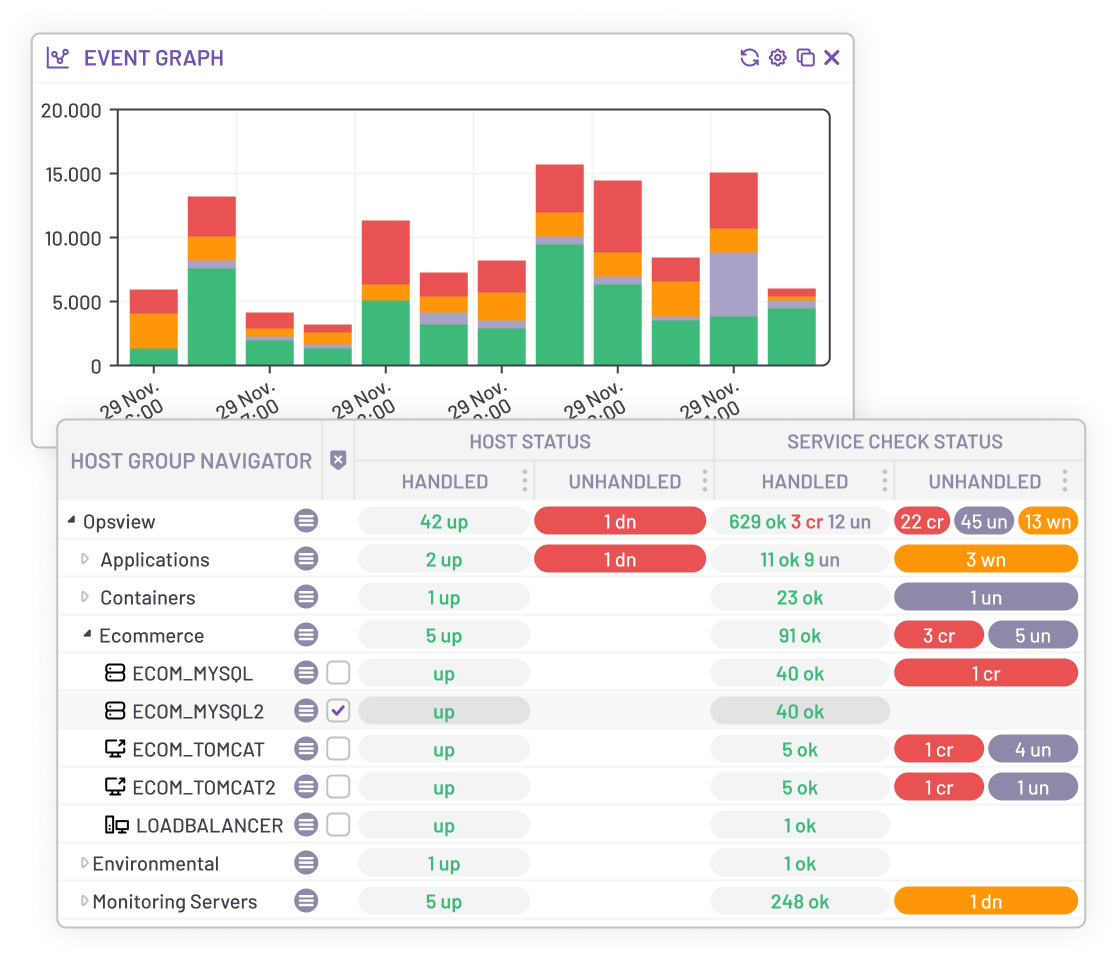The width and height of the screenshot is (1116, 960).
Task: Tick the ECOM_TOMCAT2 checkbox
Action: pos(338,787)
